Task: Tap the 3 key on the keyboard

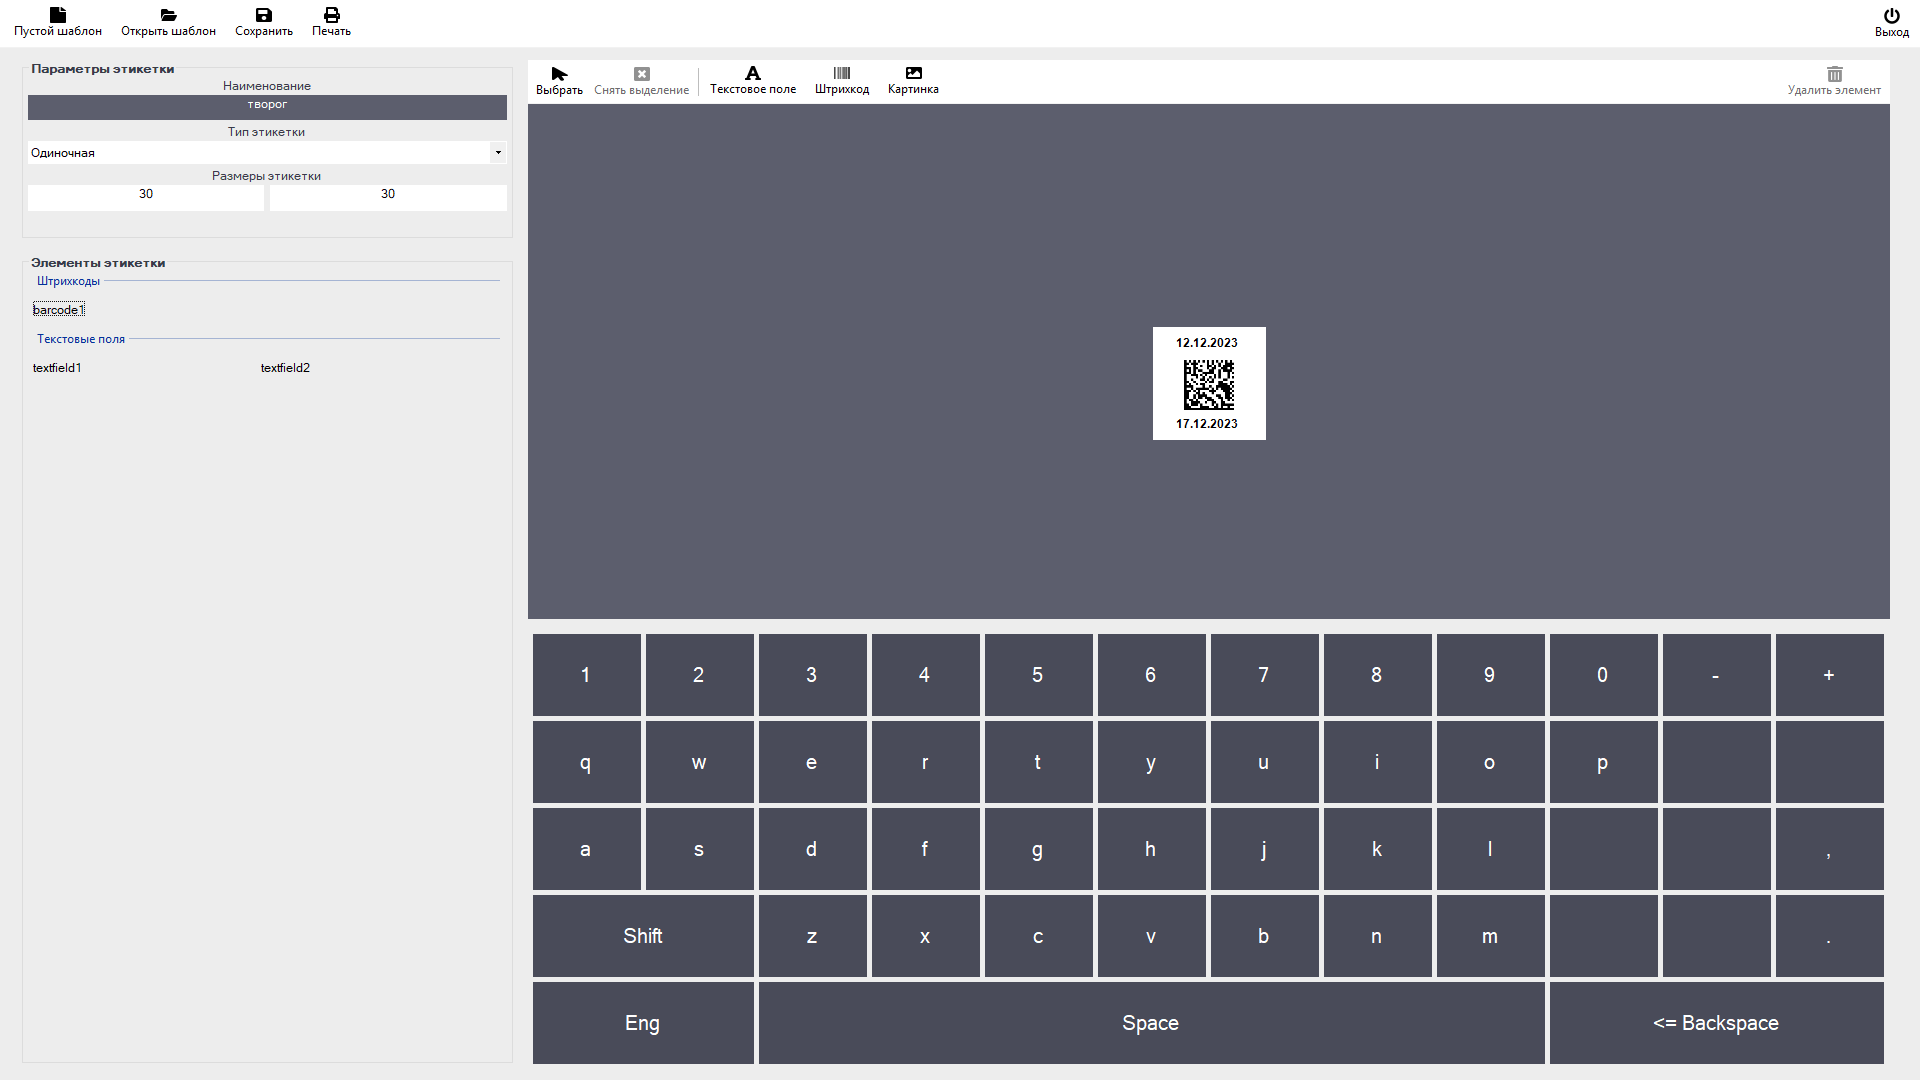Action: (x=813, y=675)
